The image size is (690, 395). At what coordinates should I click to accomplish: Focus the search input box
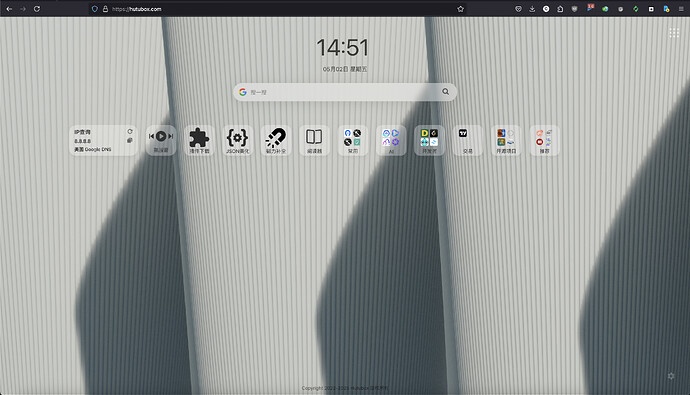pyautogui.click(x=345, y=92)
